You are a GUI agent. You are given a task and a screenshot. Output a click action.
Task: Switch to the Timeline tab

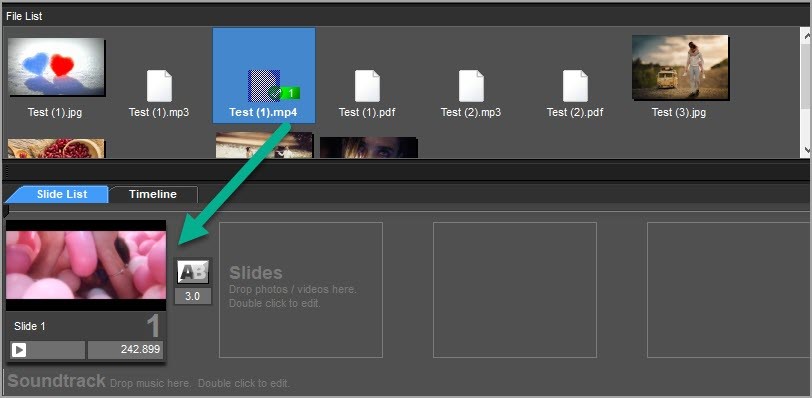coord(153,194)
